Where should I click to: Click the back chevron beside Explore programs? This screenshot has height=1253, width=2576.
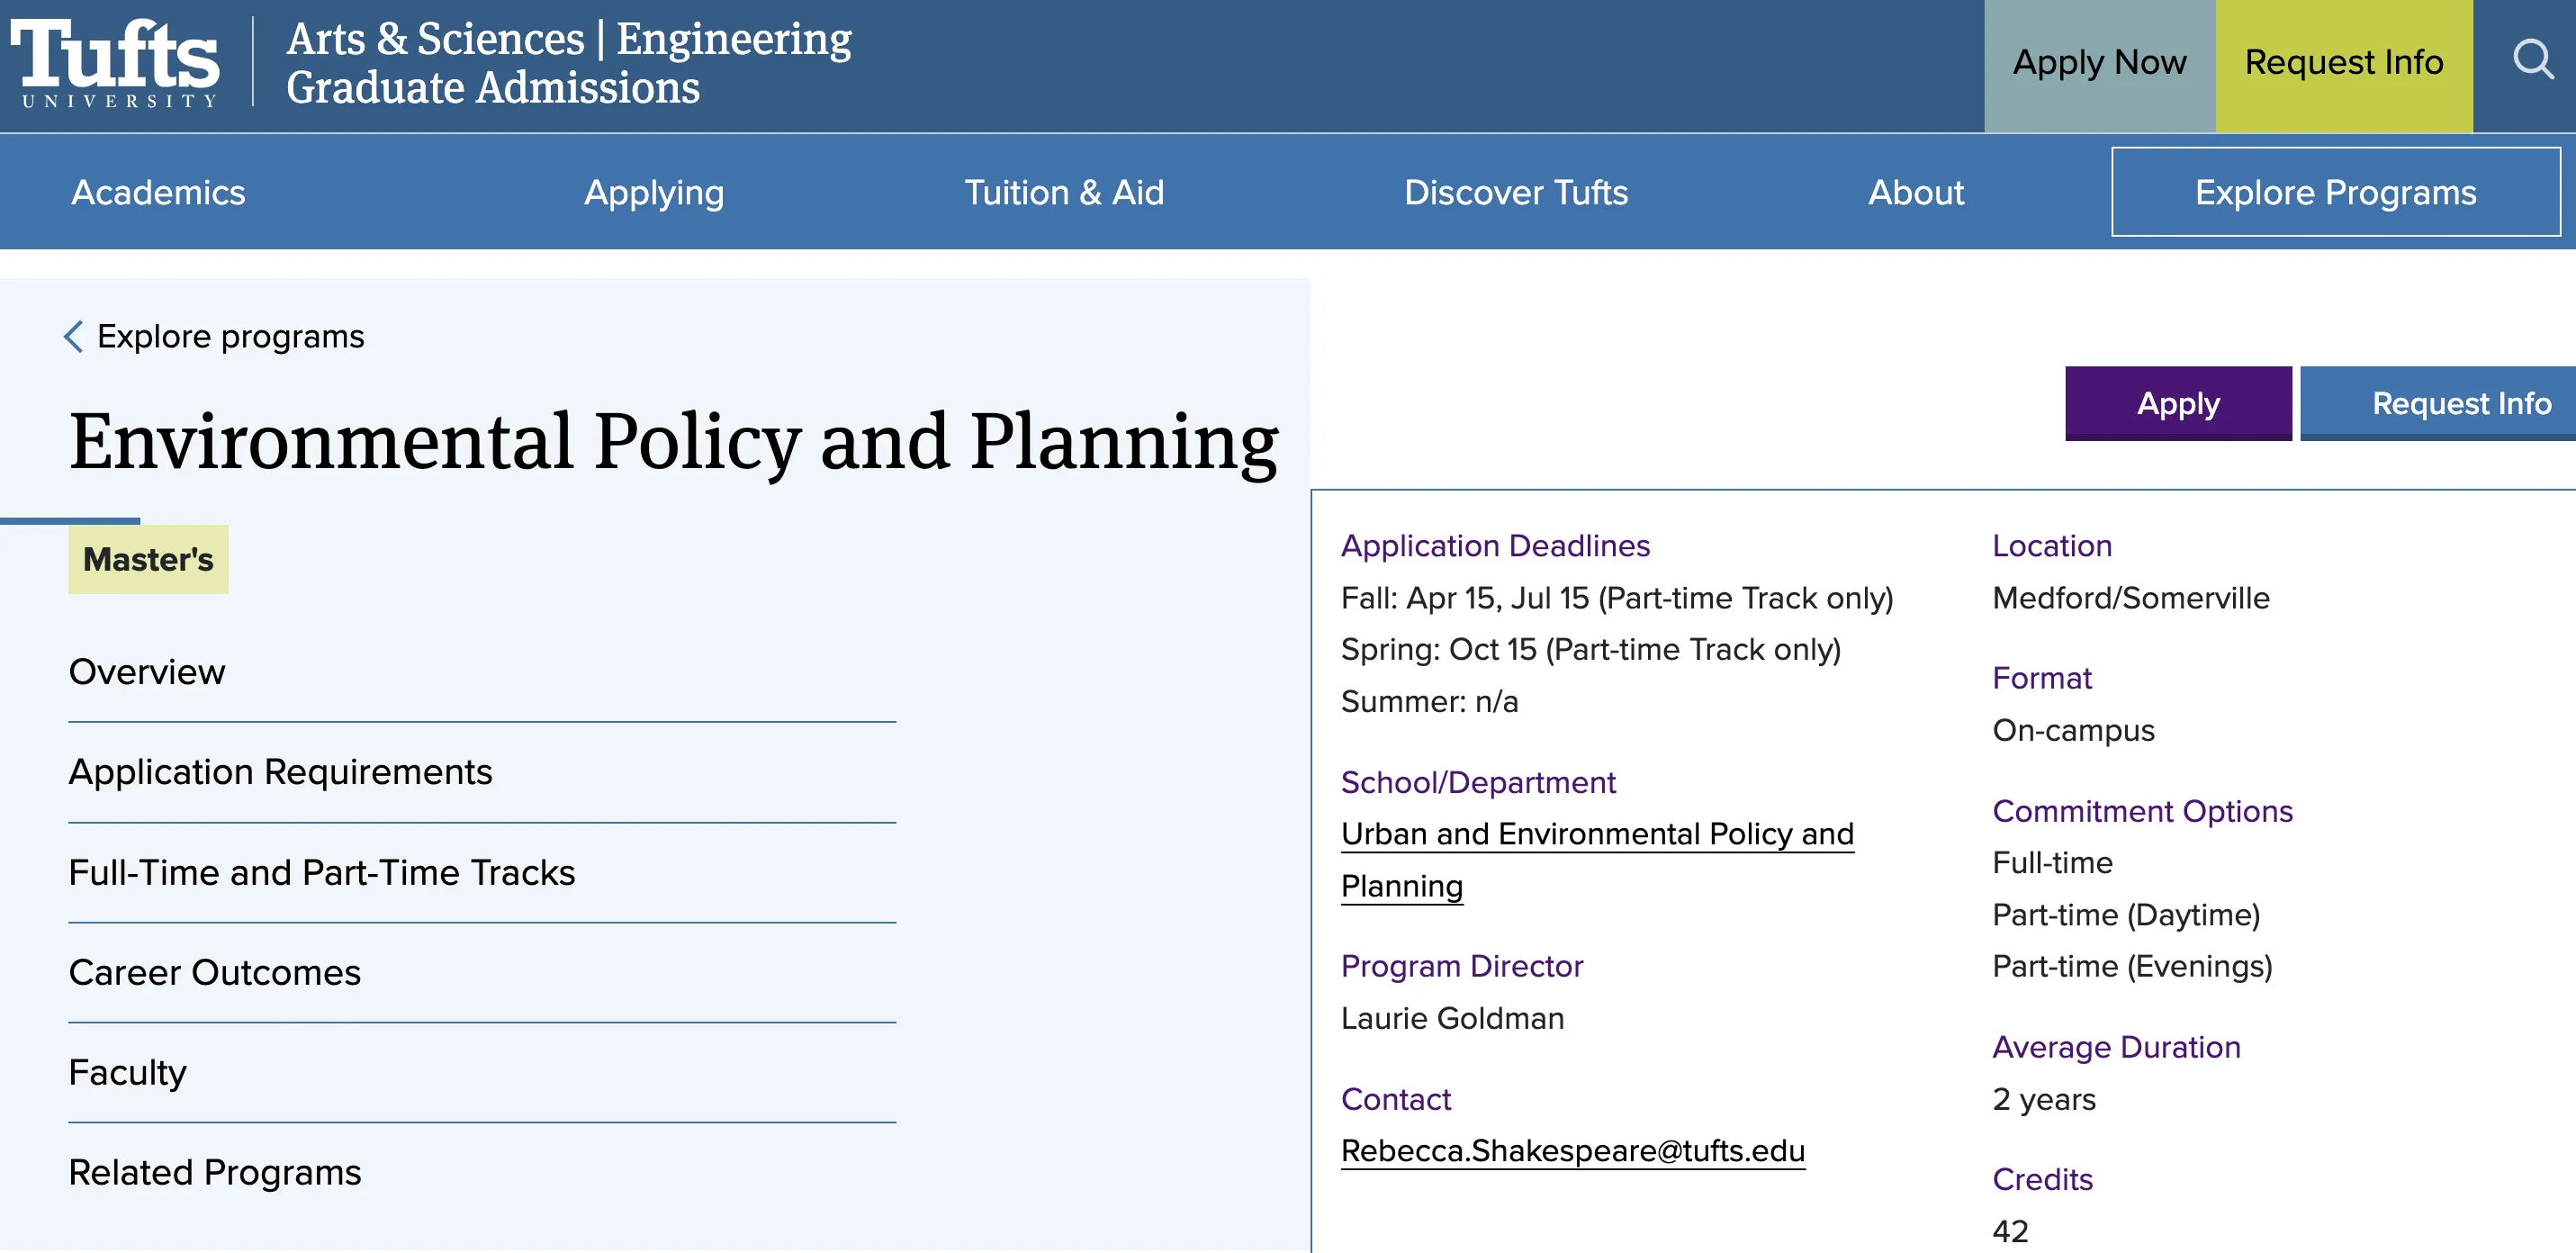point(73,336)
